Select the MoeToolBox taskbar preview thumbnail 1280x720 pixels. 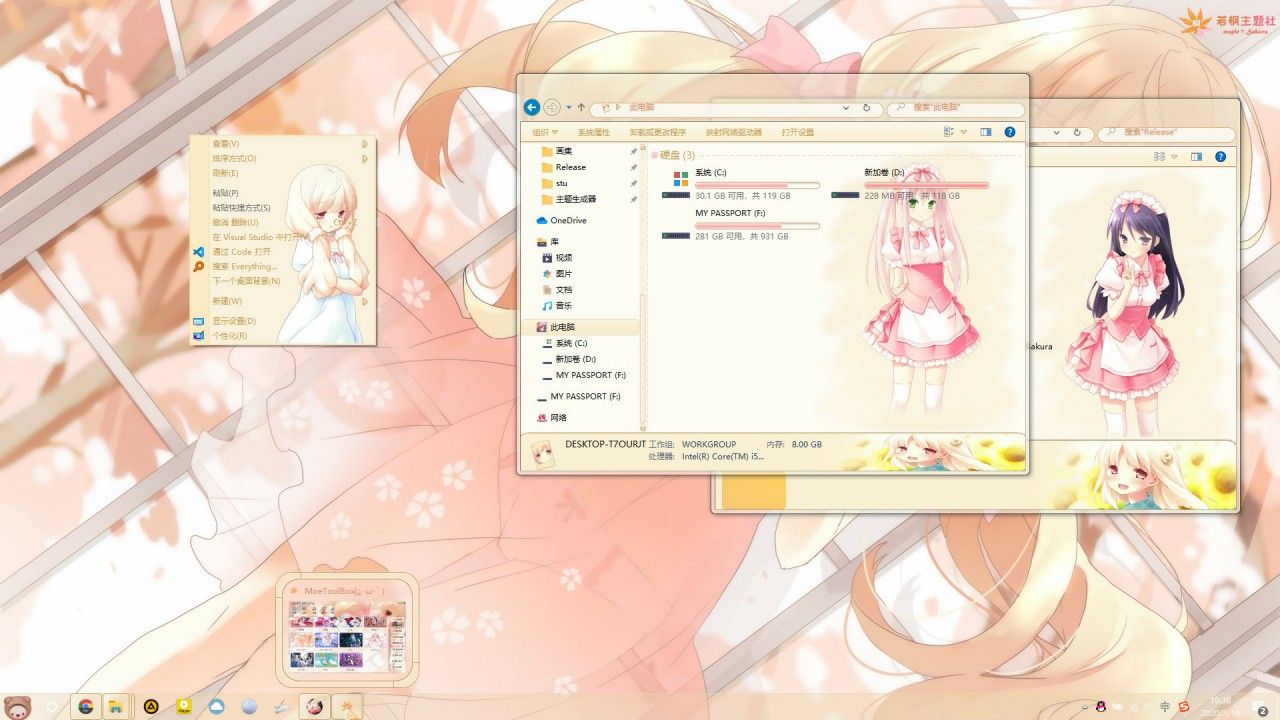point(347,628)
